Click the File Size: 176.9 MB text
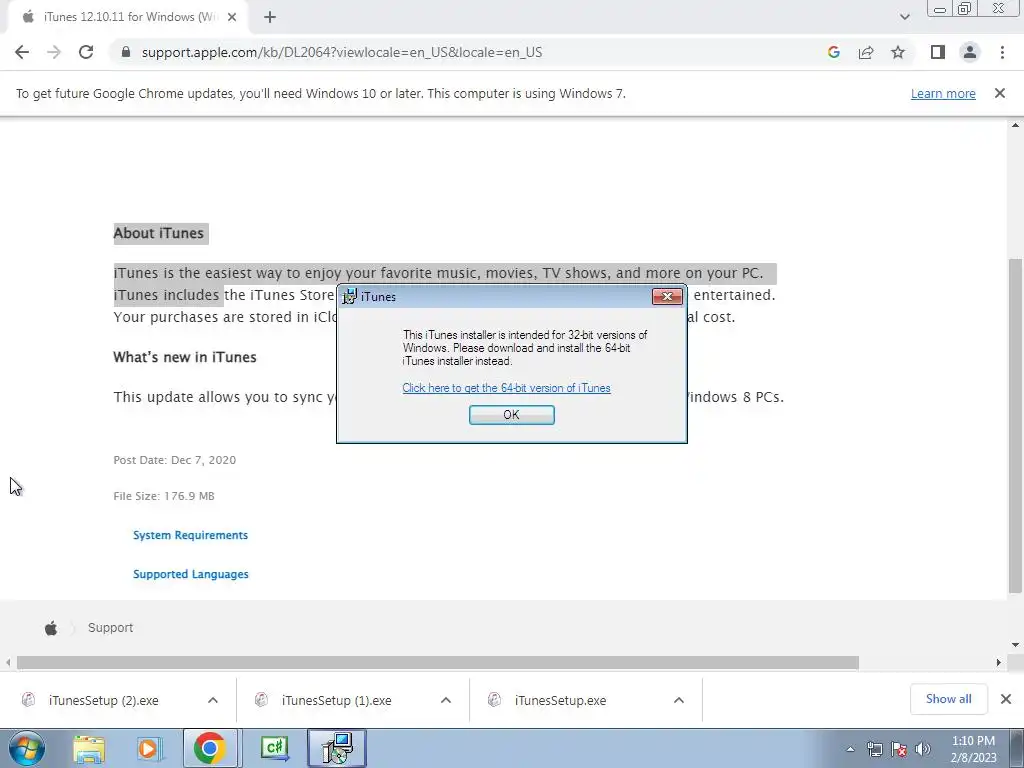 164,496
